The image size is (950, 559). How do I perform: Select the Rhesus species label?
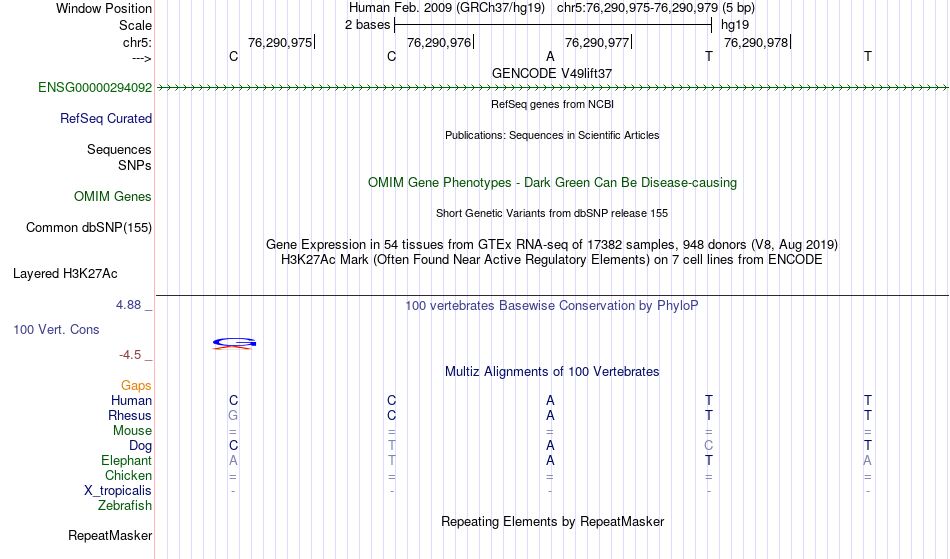click(x=130, y=416)
